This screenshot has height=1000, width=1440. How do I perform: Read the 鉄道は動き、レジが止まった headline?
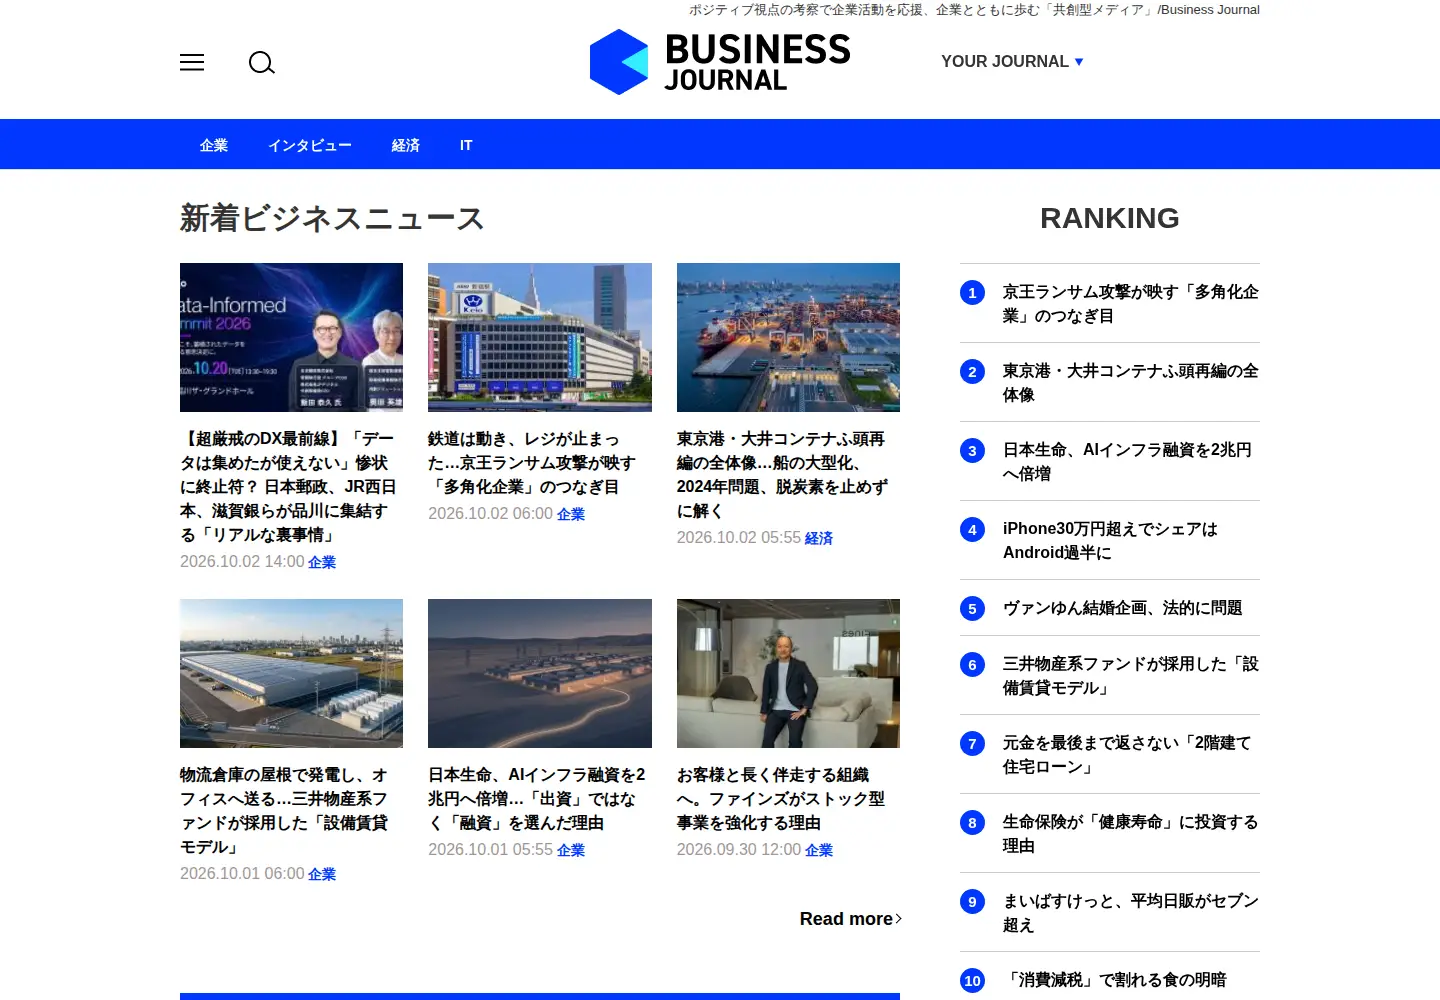point(532,463)
